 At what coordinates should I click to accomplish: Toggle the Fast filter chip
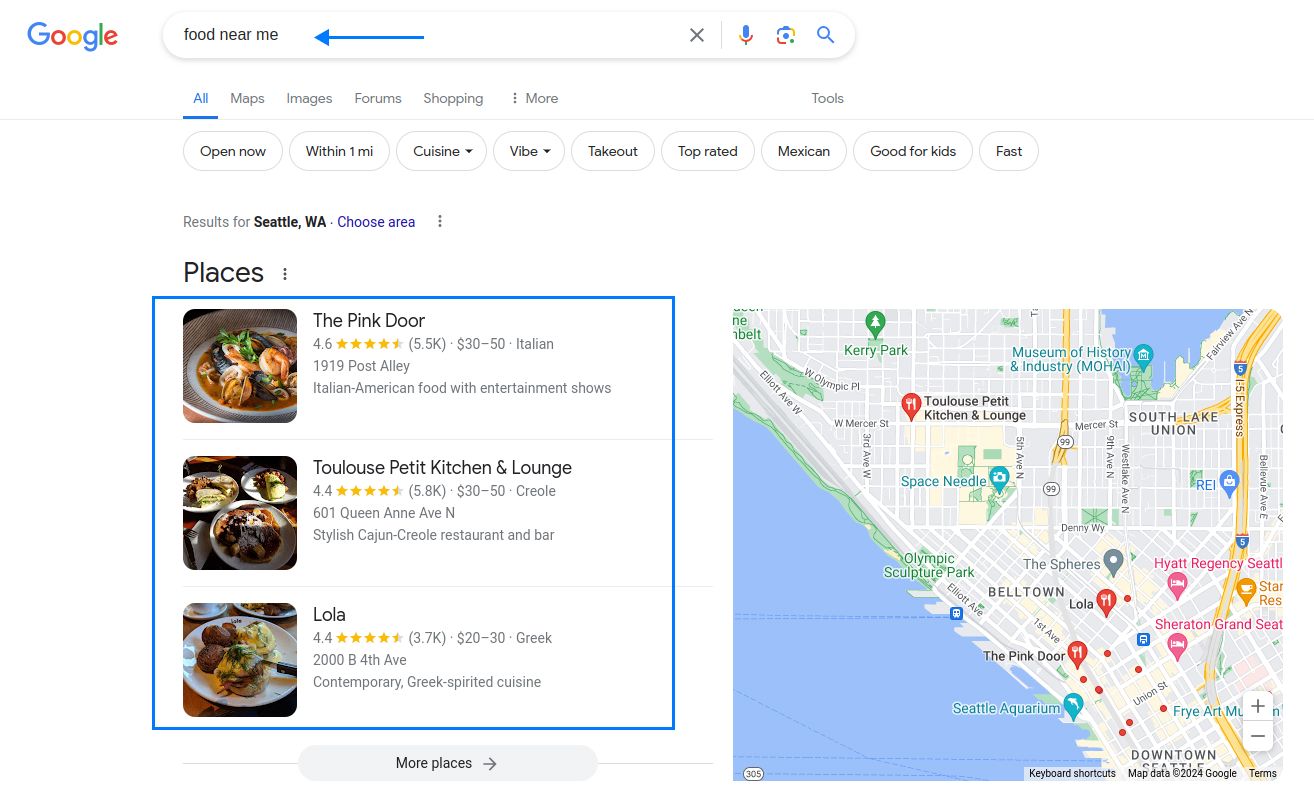coord(1009,151)
